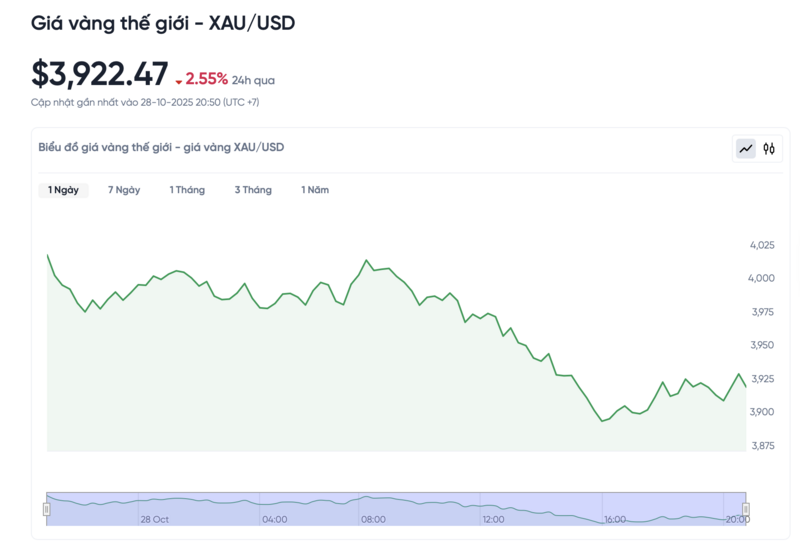Click the $3,922.47 price value
Image resolution: width=800 pixels, height=549 pixels.
tap(99, 74)
